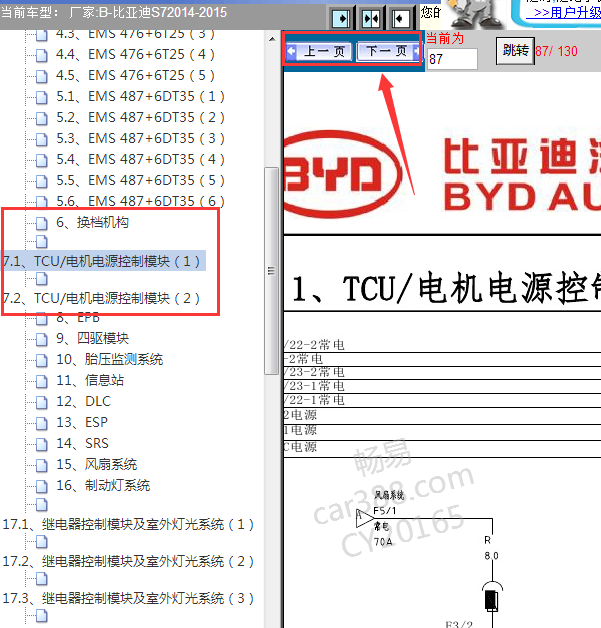Select 14、SRS entry
This screenshot has width=601, height=628.
pyautogui.click(x=82, y=443)
